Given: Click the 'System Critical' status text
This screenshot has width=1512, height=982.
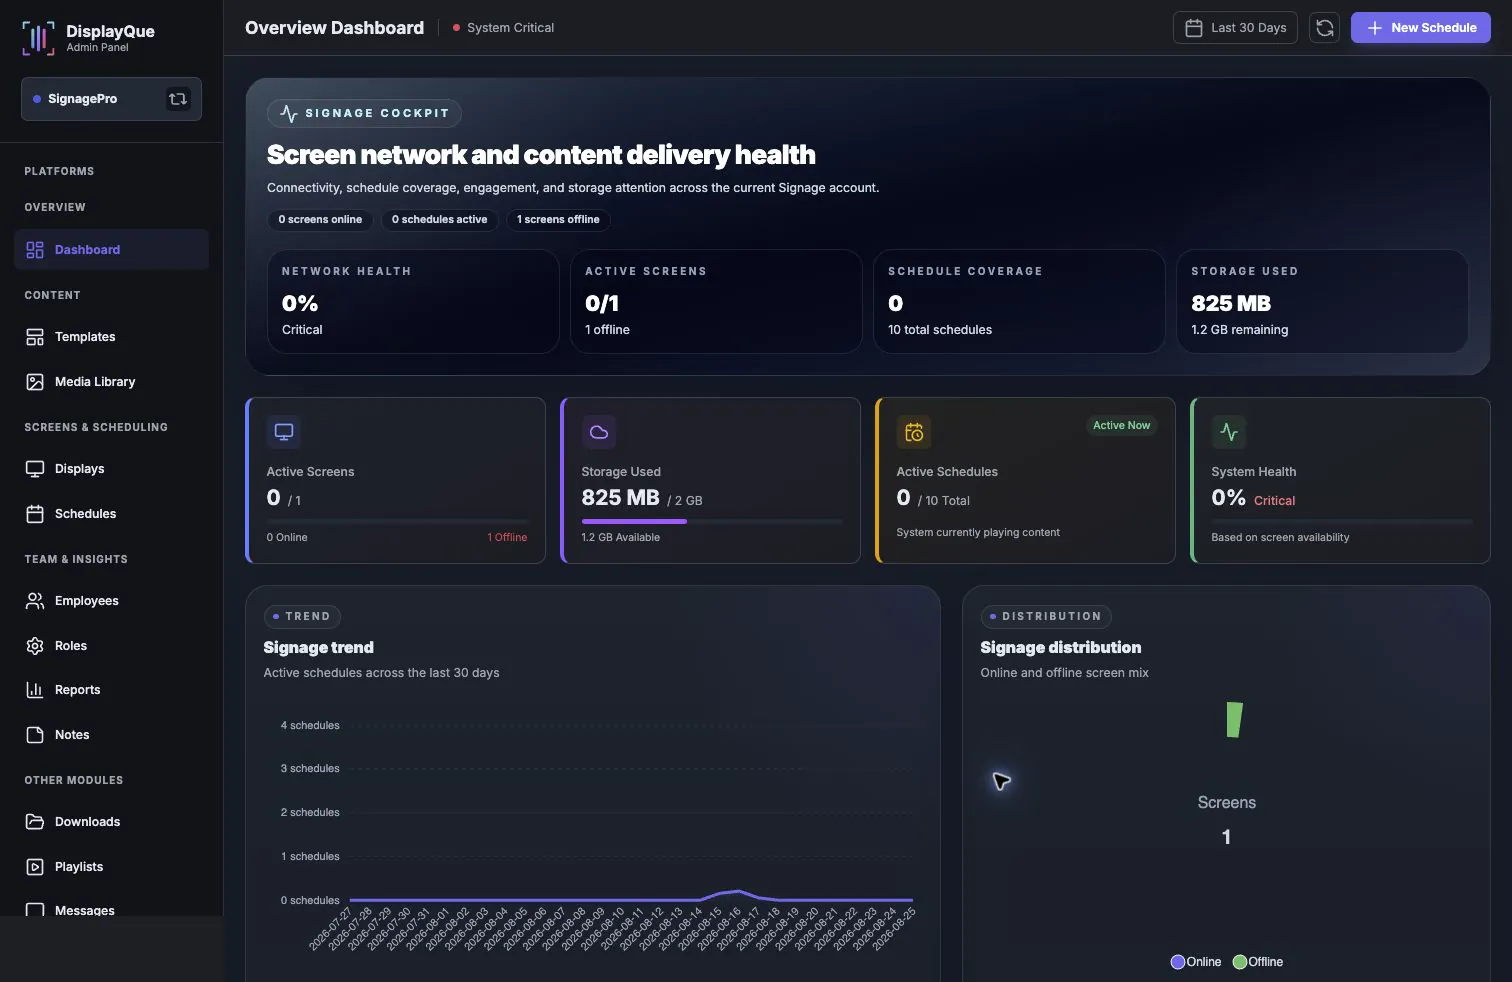Looking at the screenshot, I should pyautogui.click(x=510, y=28).
